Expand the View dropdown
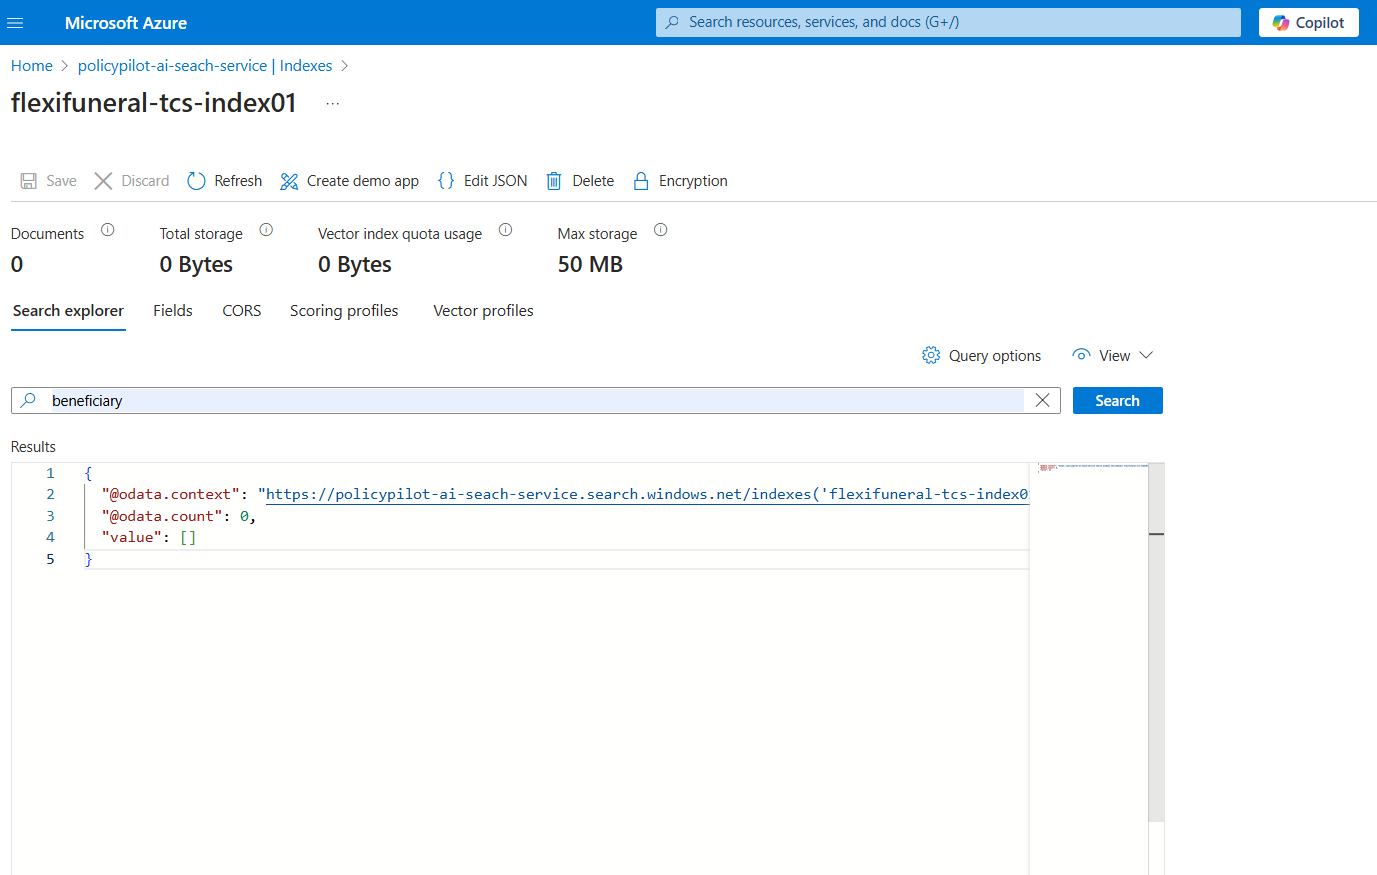 tap(1113, 356)
